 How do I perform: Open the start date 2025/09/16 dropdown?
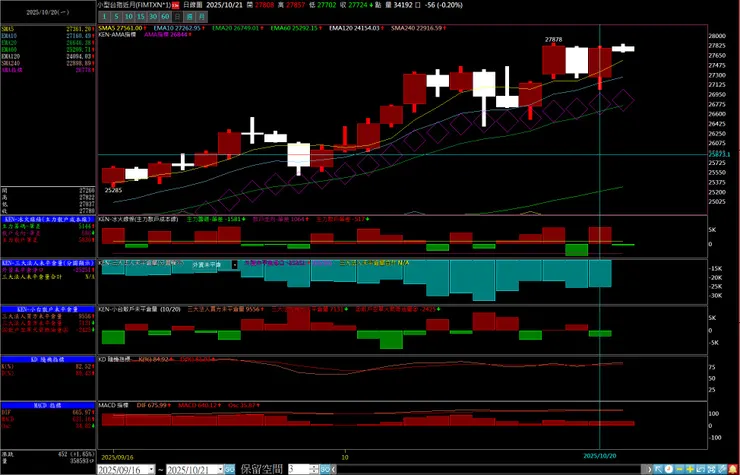[151, 469]
